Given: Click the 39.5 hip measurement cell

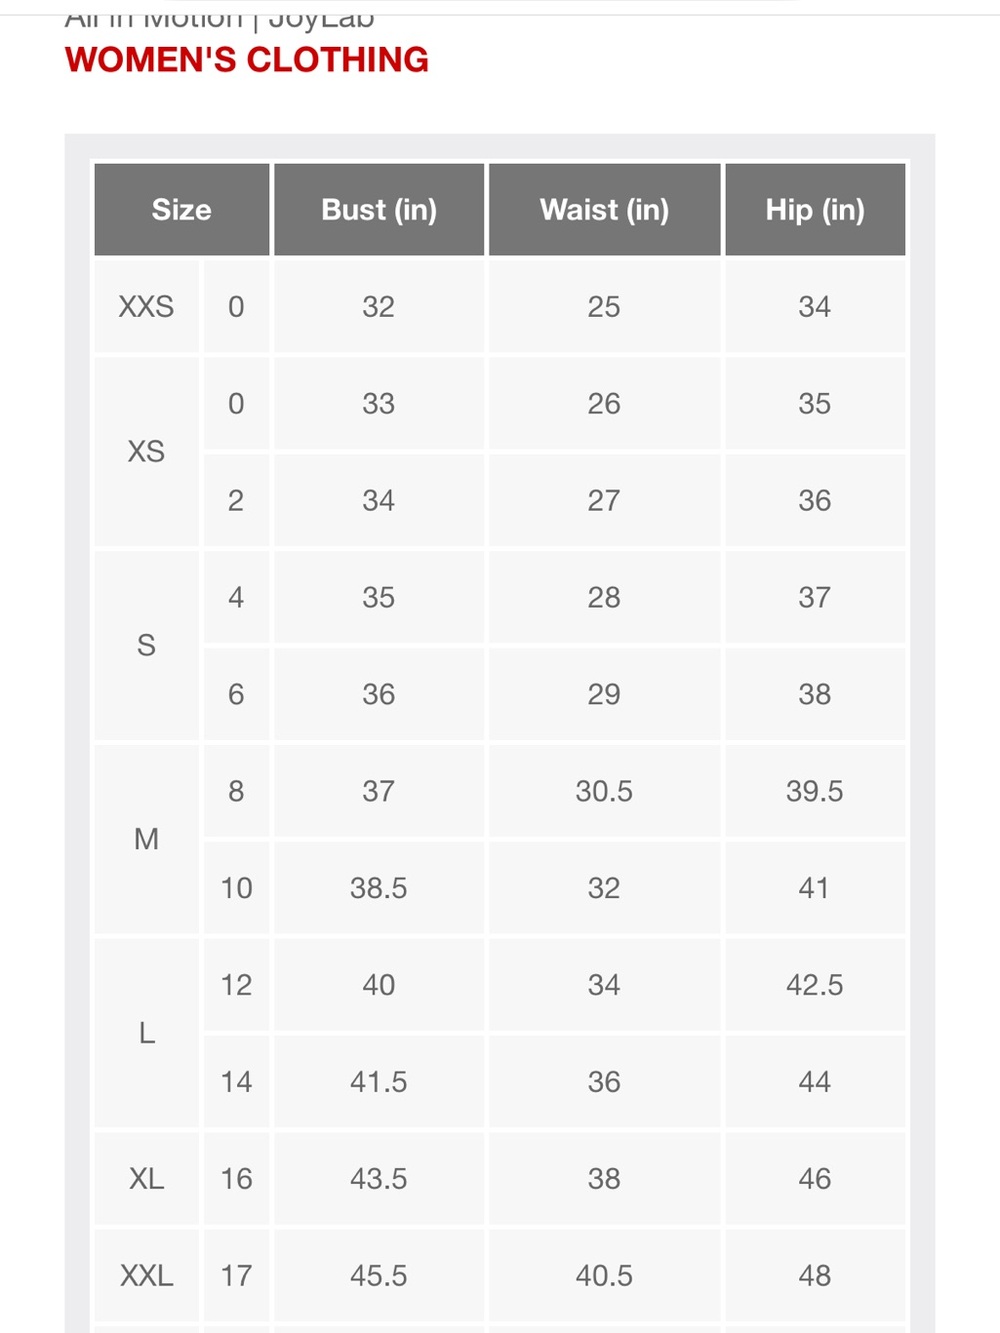Looking at the screenshot, I should pos(815,791).
